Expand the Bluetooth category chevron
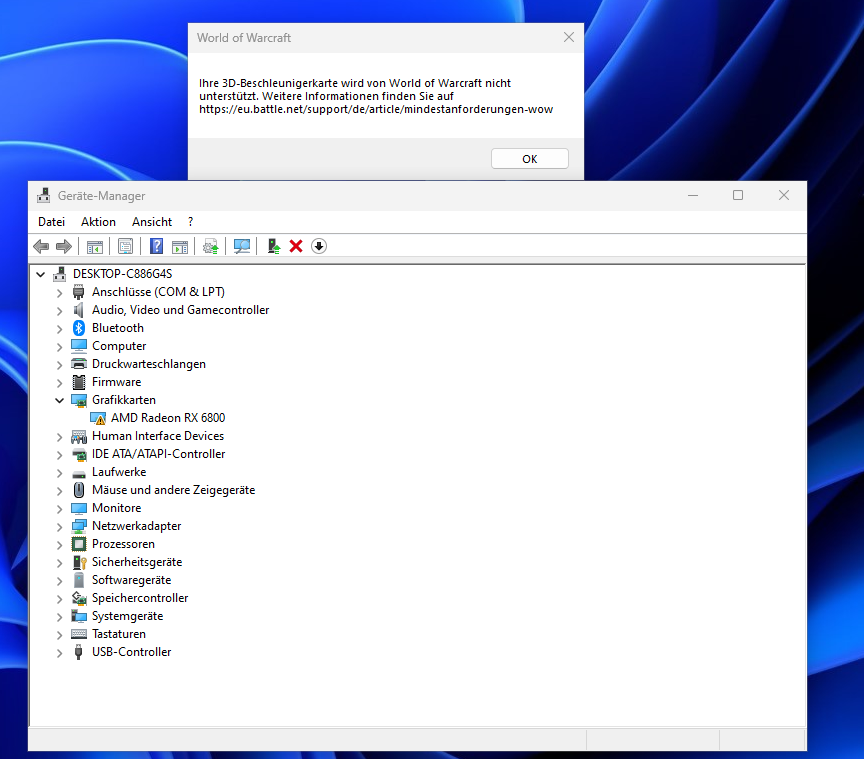Viewport: 864px width, 759px height. point(60,329)
